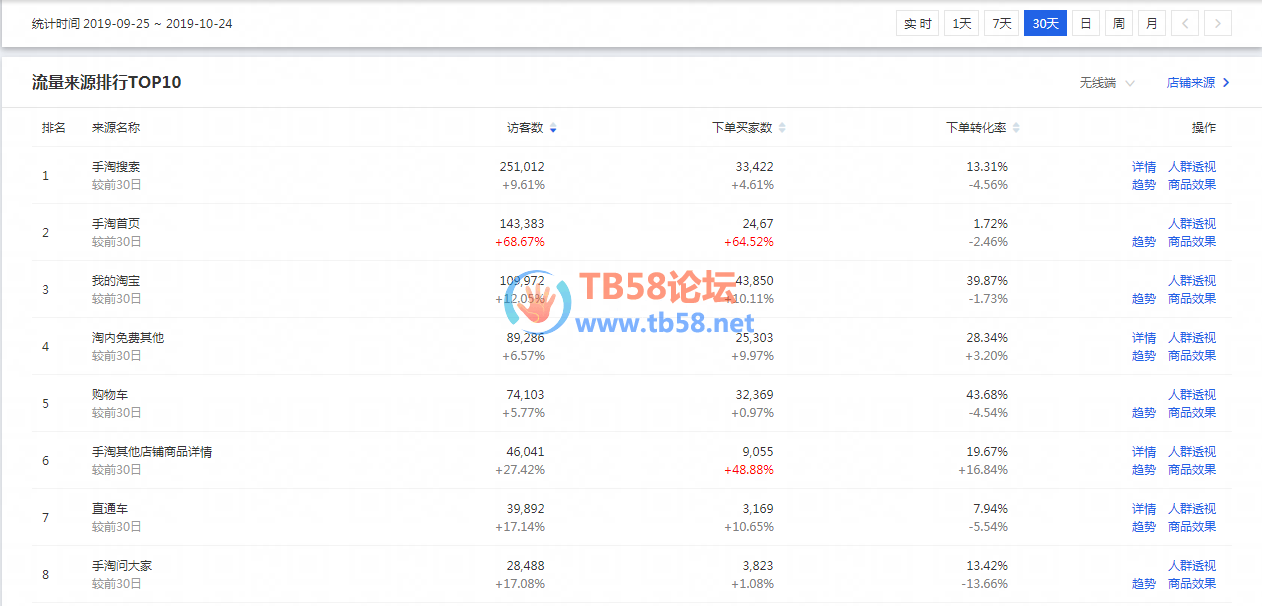Click the conversion rate 43.68%
The height and width of the screenshot is (606, 1262).
click(x=987, y=395)
